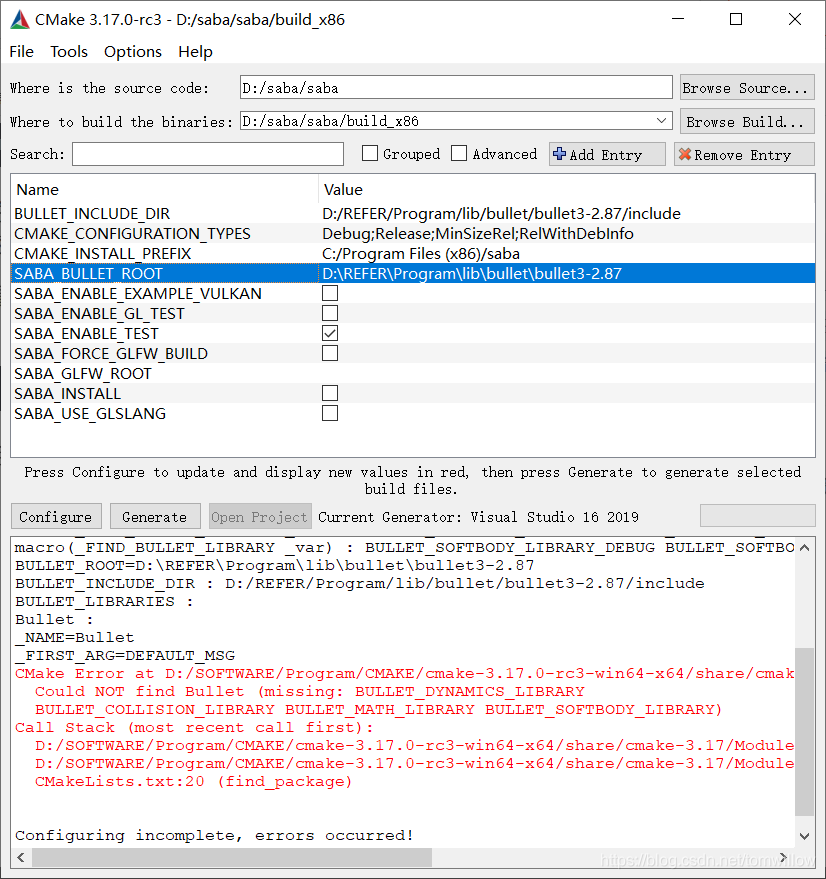Click the 'Call Stack (most recent call first):' line

coord(194,727)
